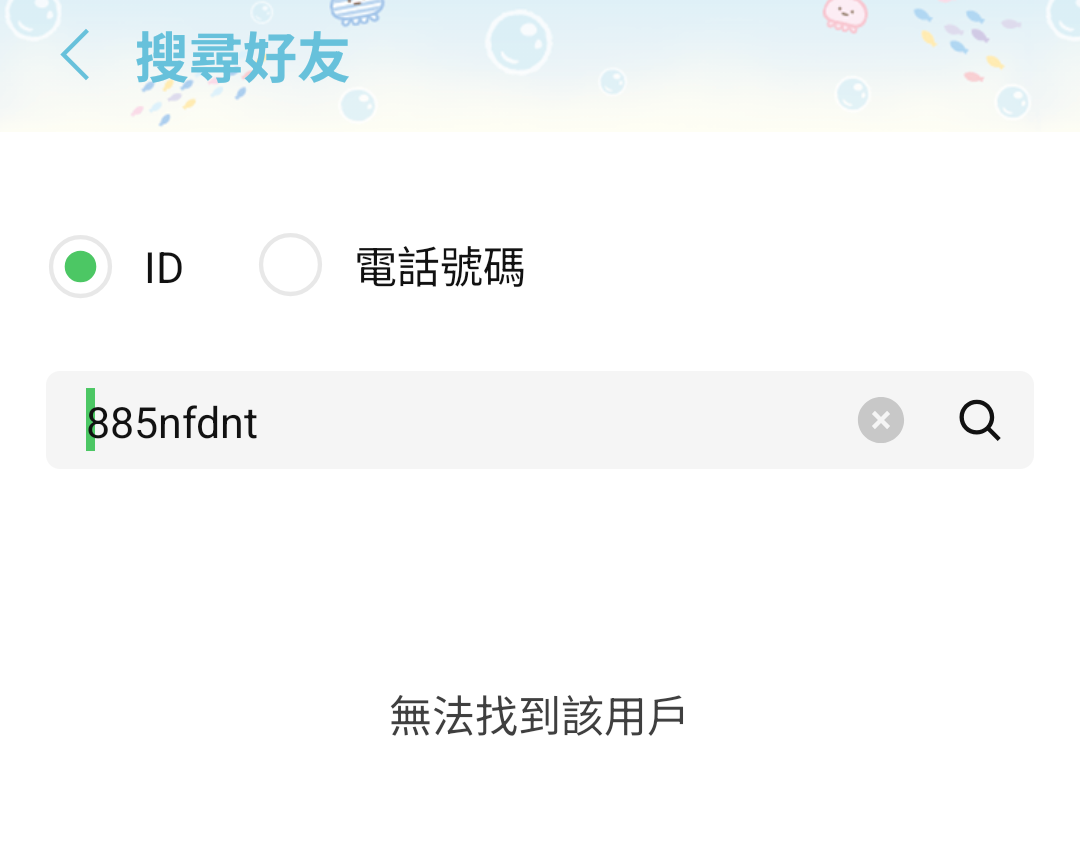Clear the search field with the X icon
This screenshot has height=849, width=1080.
(880, 420)
